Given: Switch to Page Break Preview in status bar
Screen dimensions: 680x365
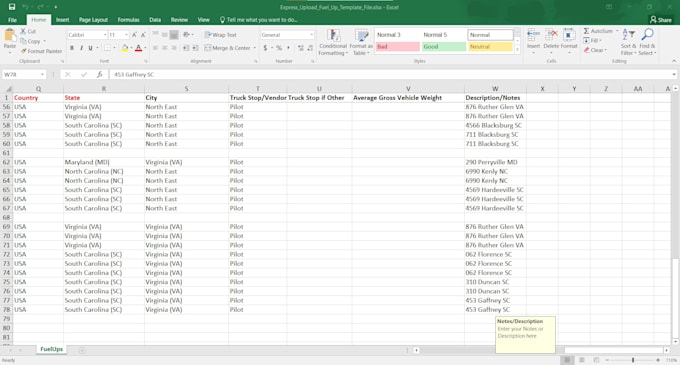Looking at the screenshot, I should pyautogui.click(x=596, y=360).
